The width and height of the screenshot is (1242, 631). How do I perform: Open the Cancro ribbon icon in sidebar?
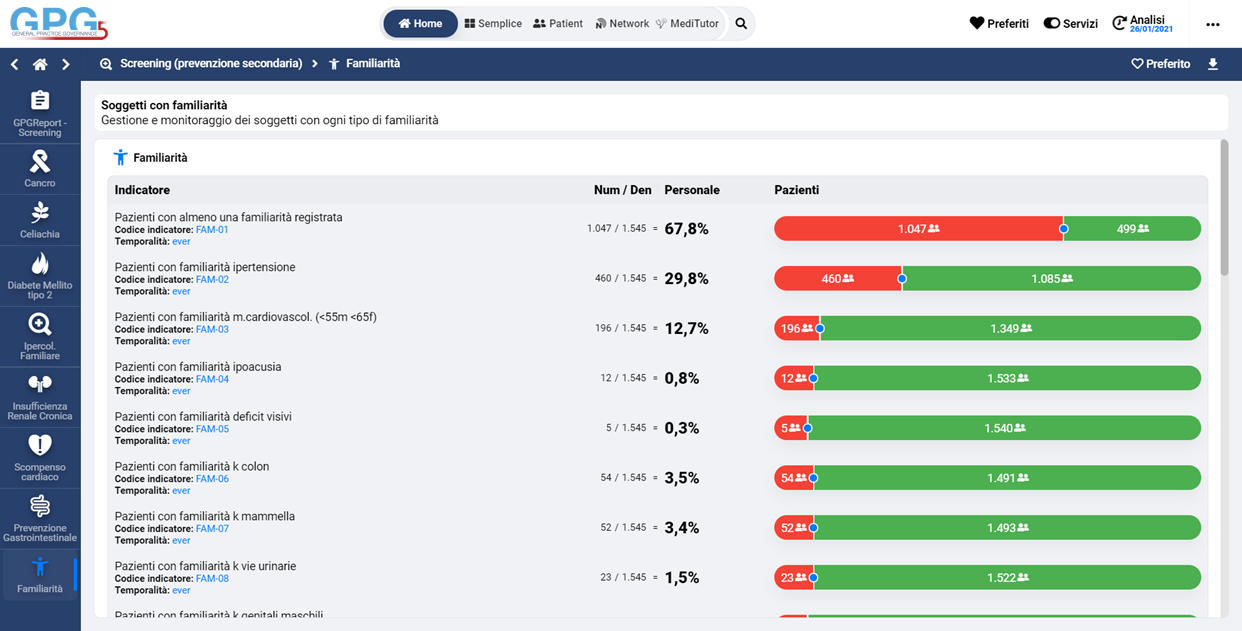click(x=40, y=161)
